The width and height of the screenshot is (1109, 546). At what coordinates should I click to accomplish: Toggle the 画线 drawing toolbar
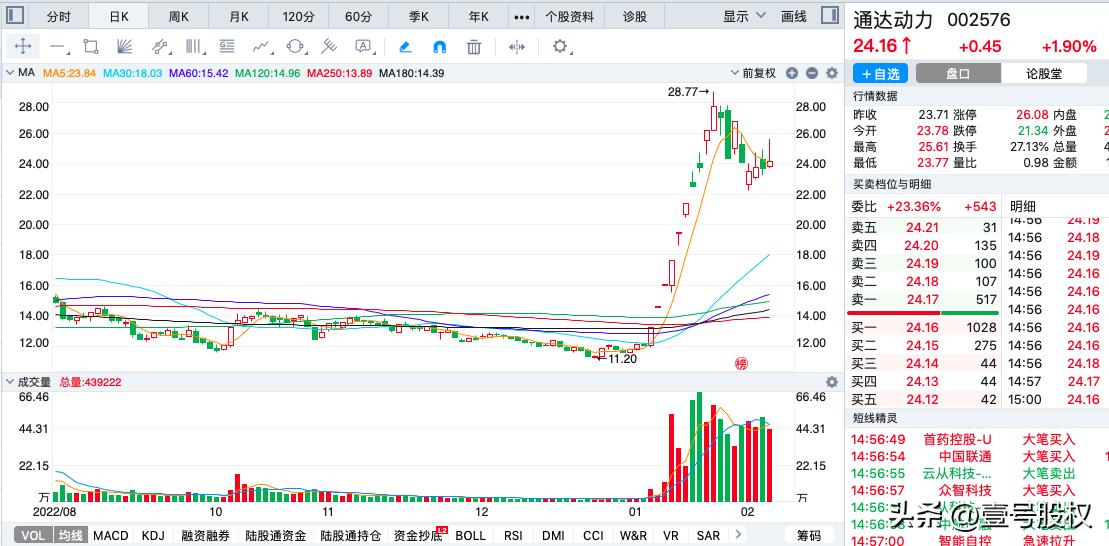pyautogui.click(x=794, y=17)
